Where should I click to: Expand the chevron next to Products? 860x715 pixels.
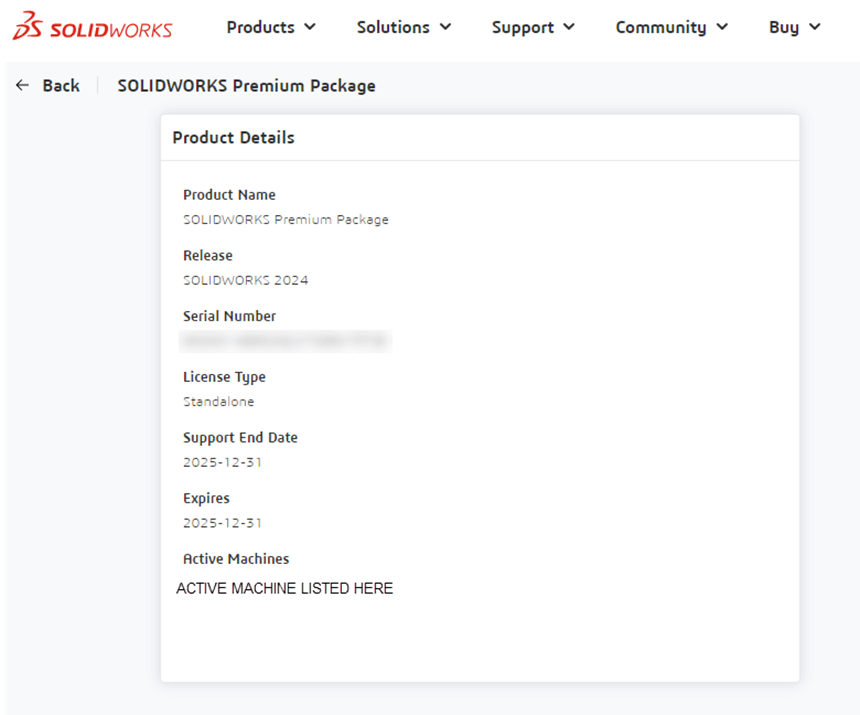pyautogui.click(x=309, y=27)
